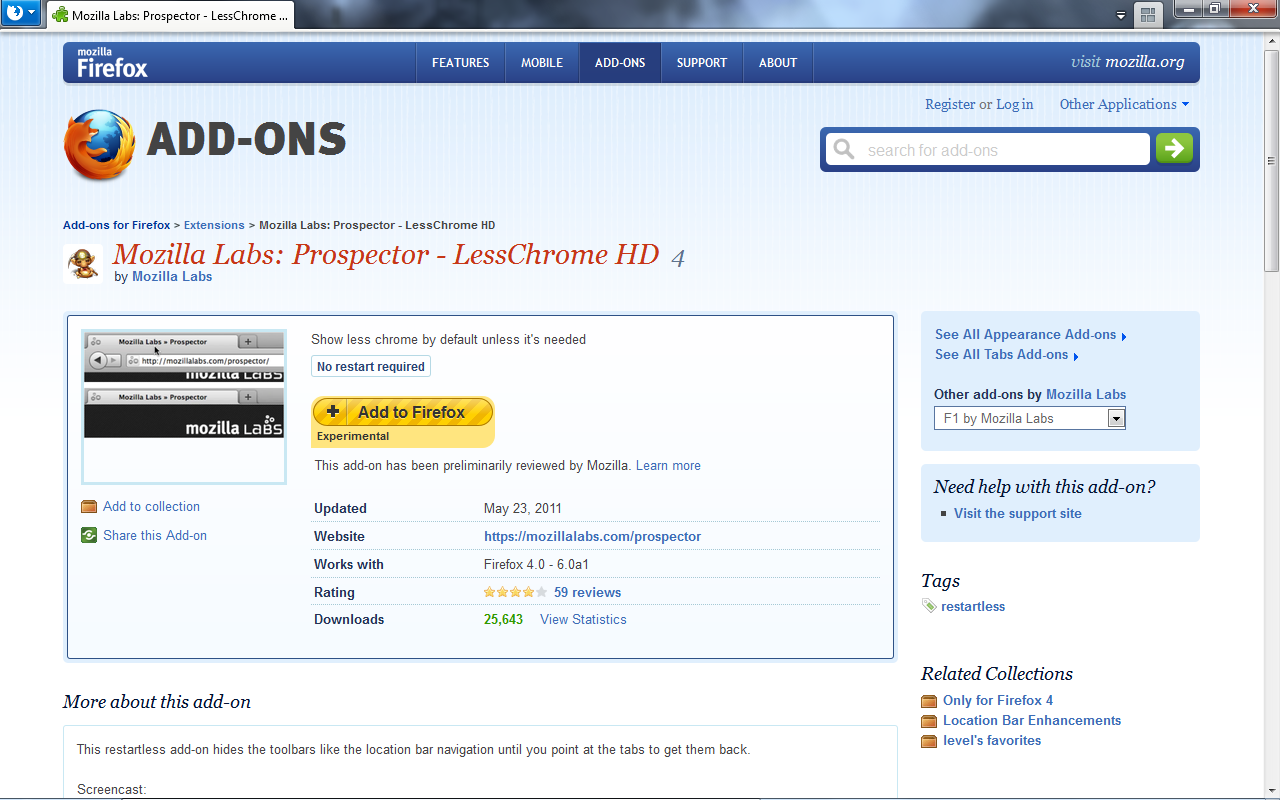Open the Firefox app menu button
The width and height of the screenshot is (1280, 800).
21,14
